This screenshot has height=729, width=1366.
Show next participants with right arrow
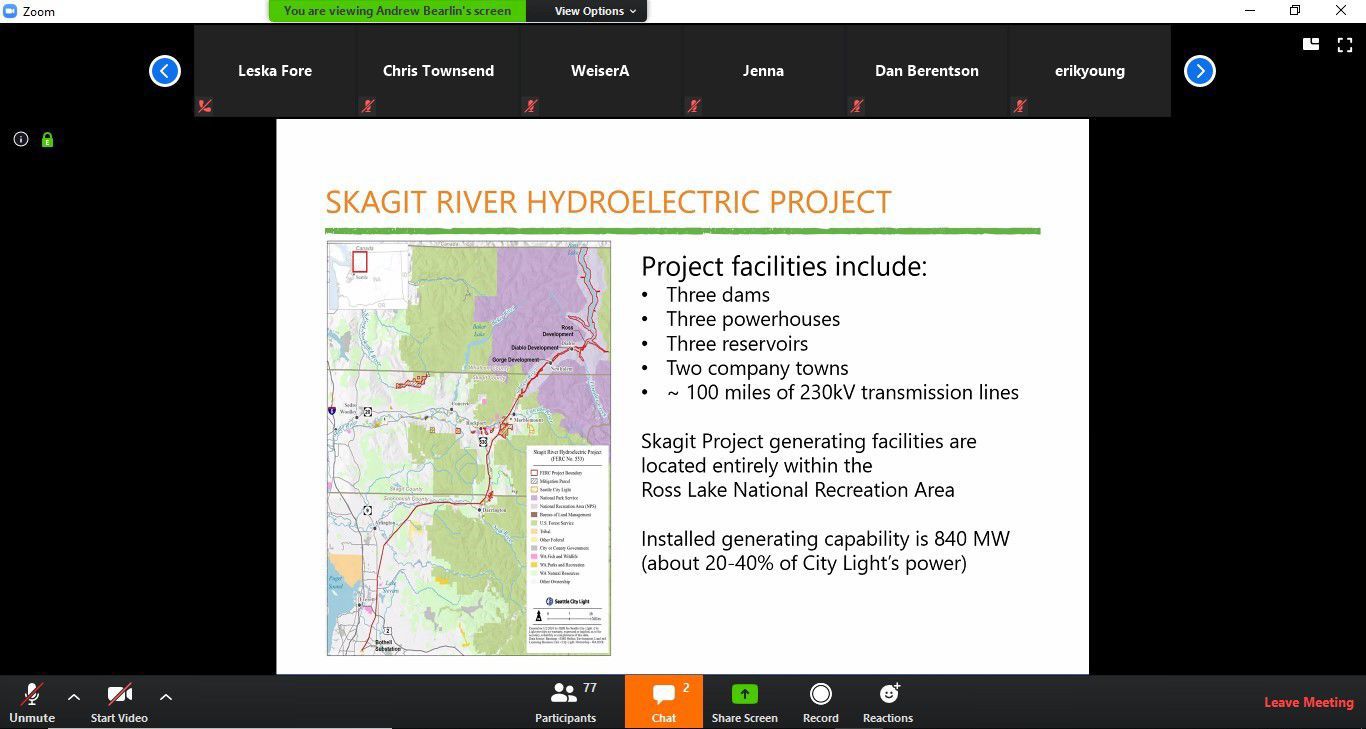tap(1200, 71)
